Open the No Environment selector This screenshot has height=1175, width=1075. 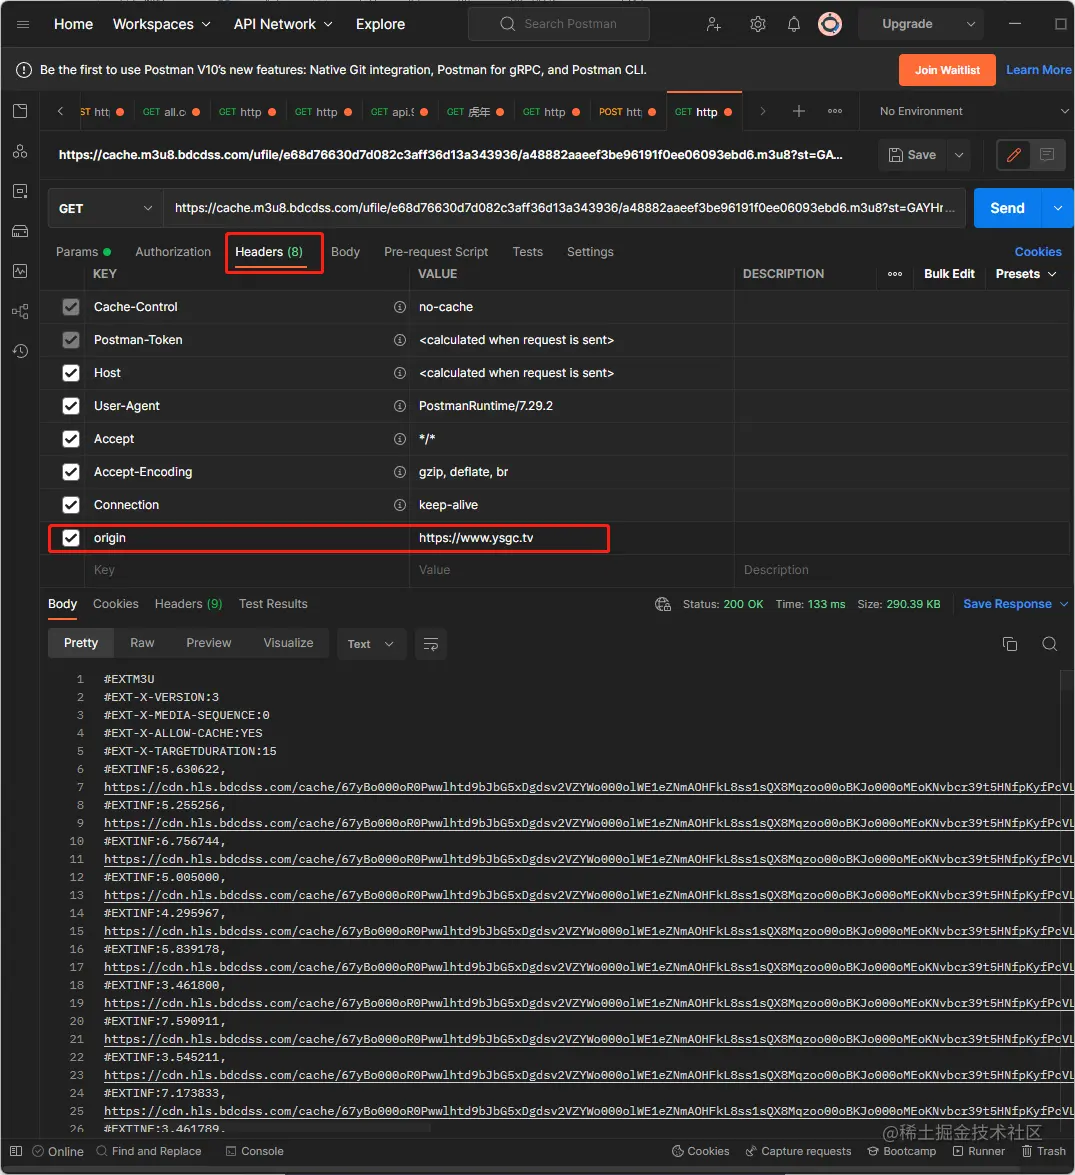(973, 111)
